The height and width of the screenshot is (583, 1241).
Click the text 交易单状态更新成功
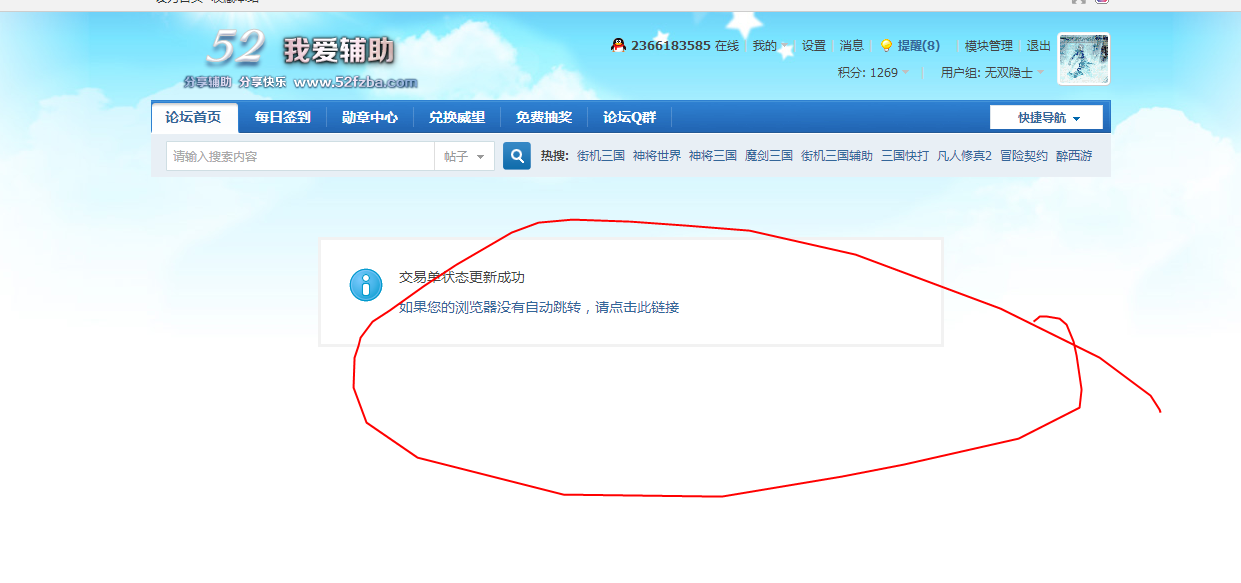462,277
